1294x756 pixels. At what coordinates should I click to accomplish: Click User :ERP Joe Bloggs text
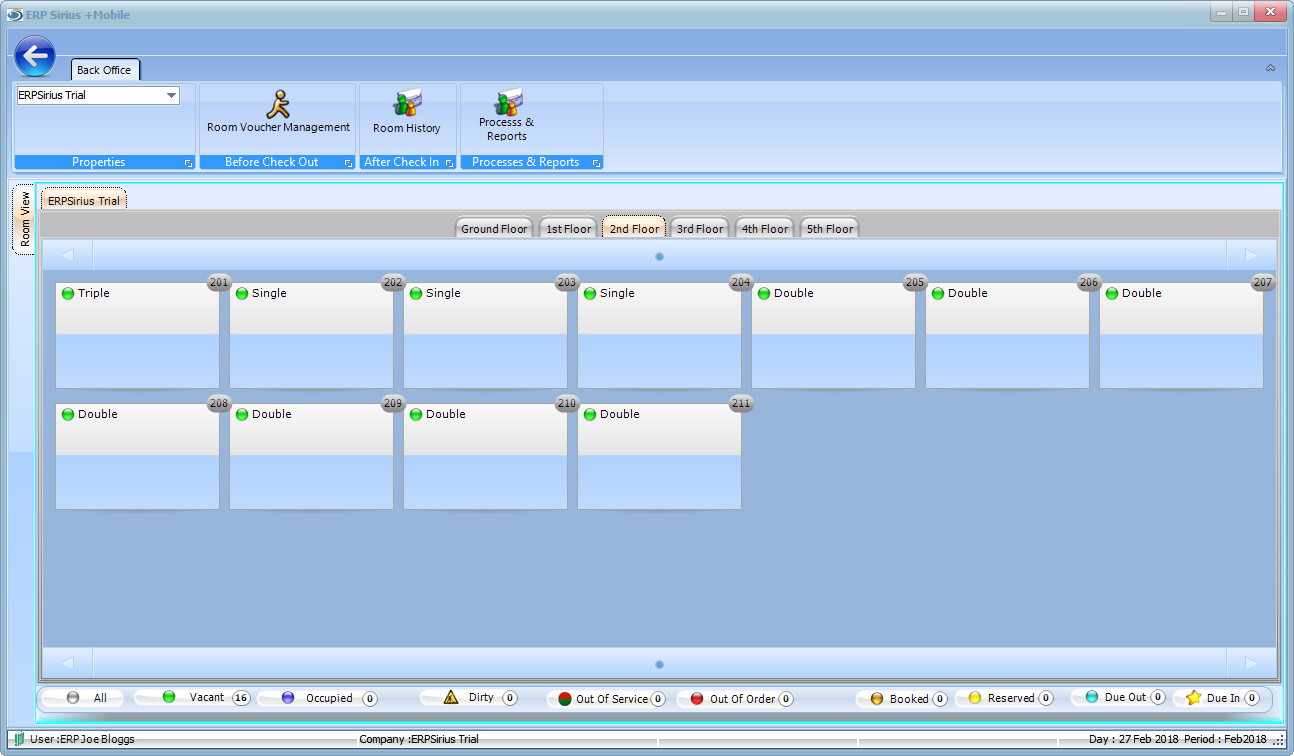point(82,739)
